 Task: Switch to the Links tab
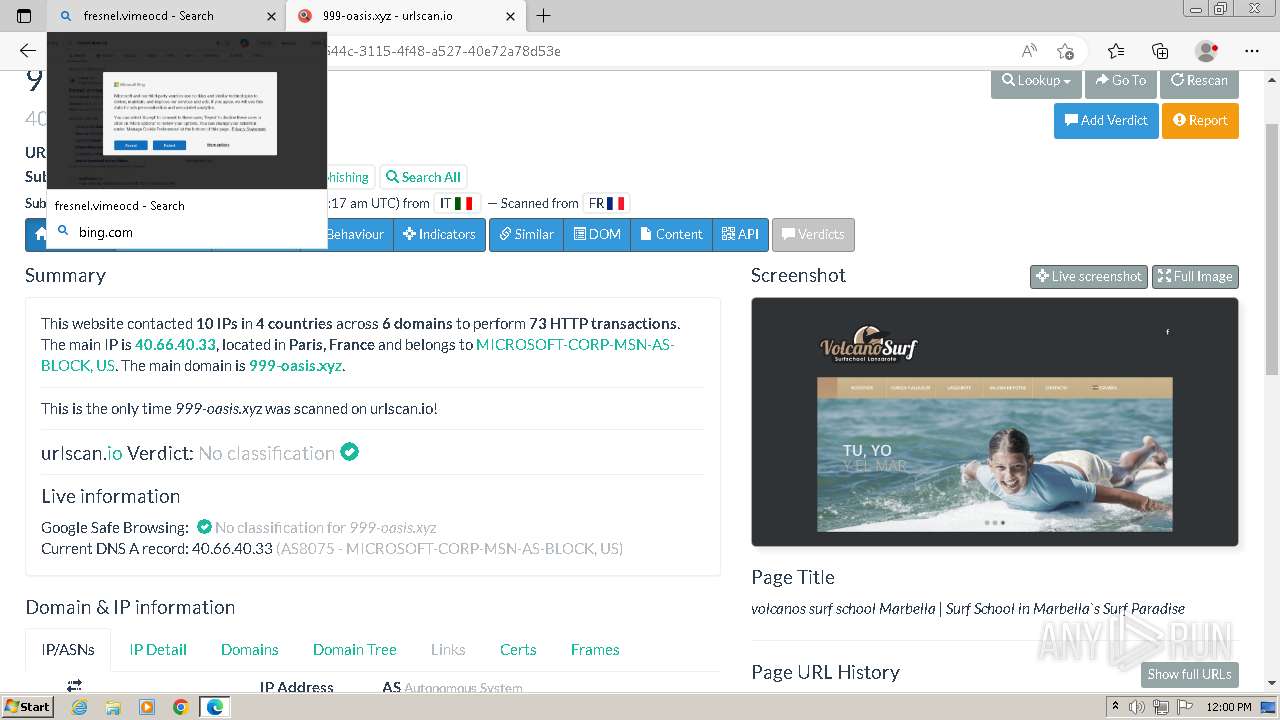(x=448, y=649)
